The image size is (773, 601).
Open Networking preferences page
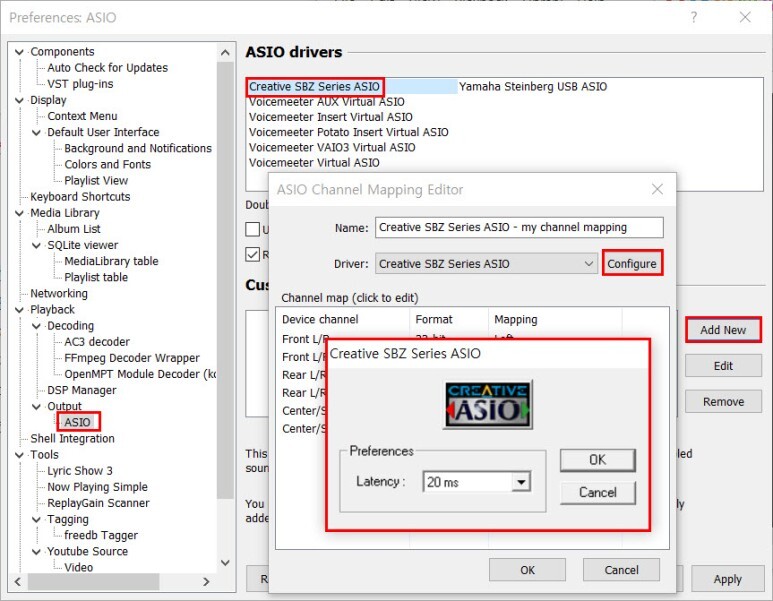[x=59, y=293]
